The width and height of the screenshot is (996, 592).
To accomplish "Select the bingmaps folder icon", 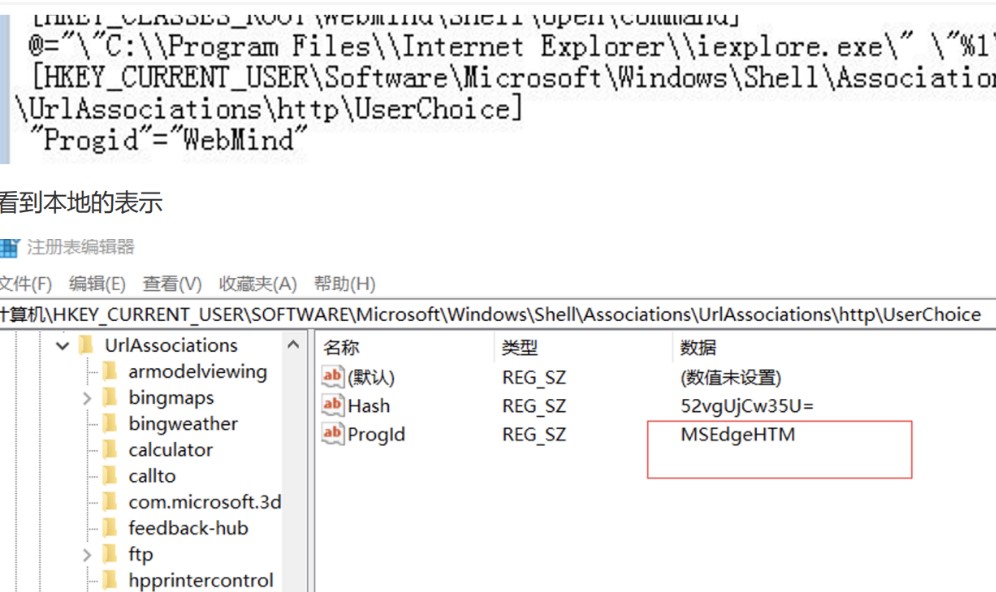I will coord(110,398).
